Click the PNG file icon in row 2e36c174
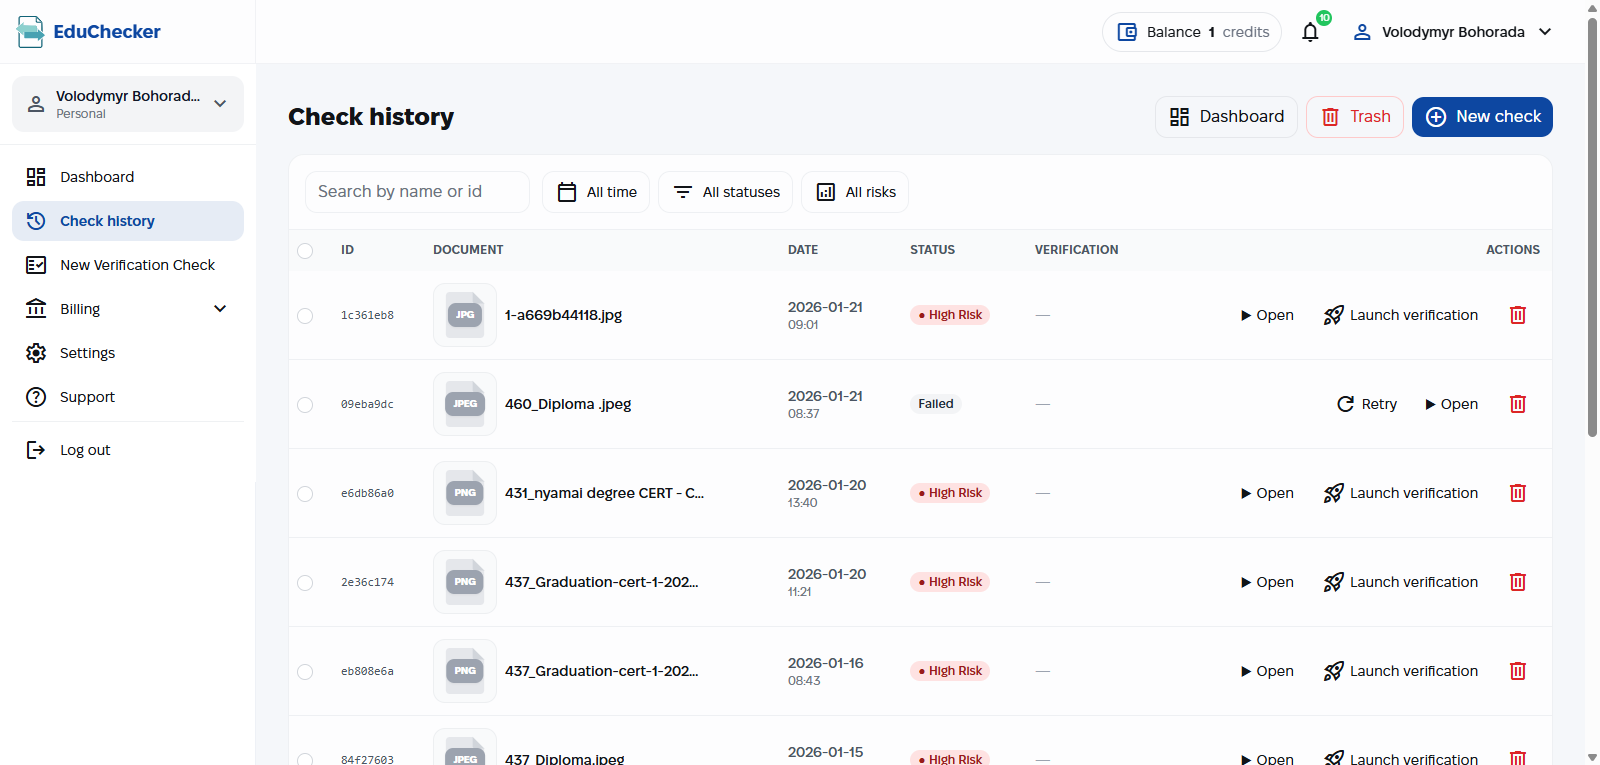The width and height of the screenshot is (1600, 765). [x=465, y=582]
